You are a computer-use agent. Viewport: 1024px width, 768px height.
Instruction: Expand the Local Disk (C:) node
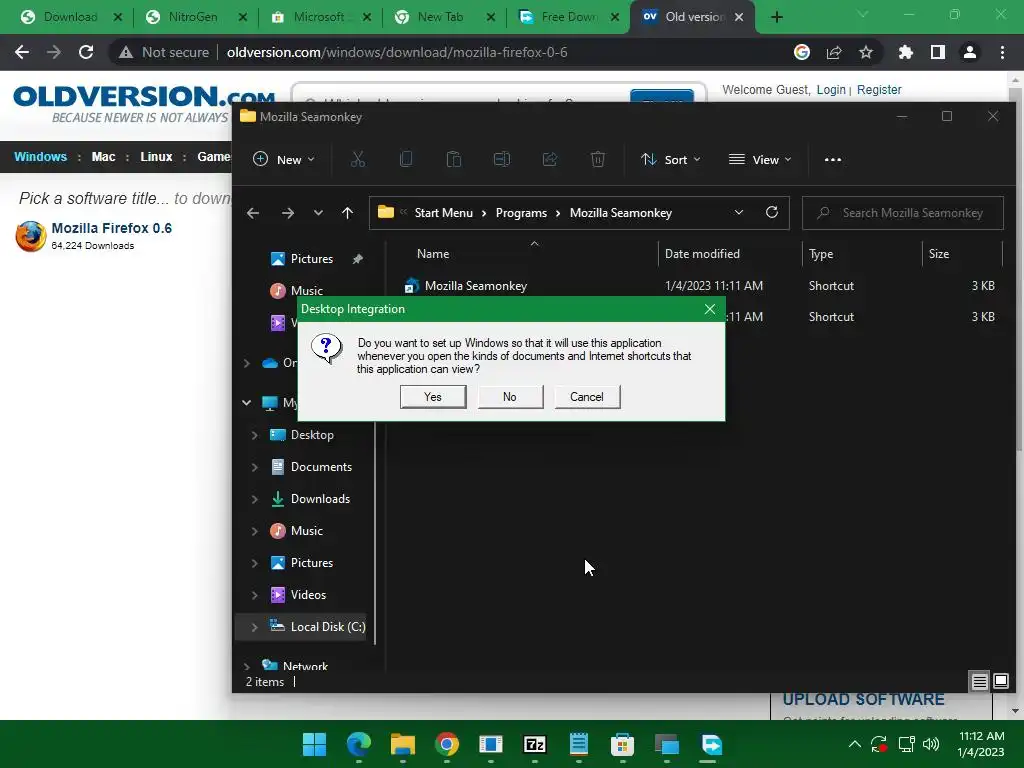click(x=254, y=627)
